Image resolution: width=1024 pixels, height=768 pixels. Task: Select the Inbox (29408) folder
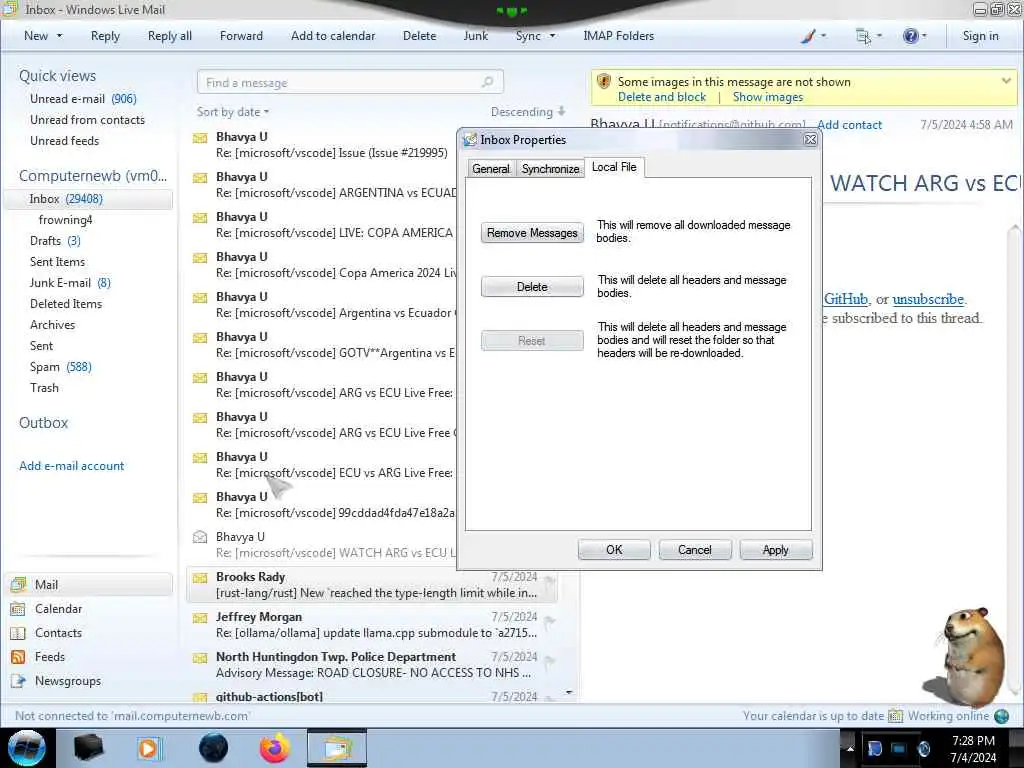(89, 199)
